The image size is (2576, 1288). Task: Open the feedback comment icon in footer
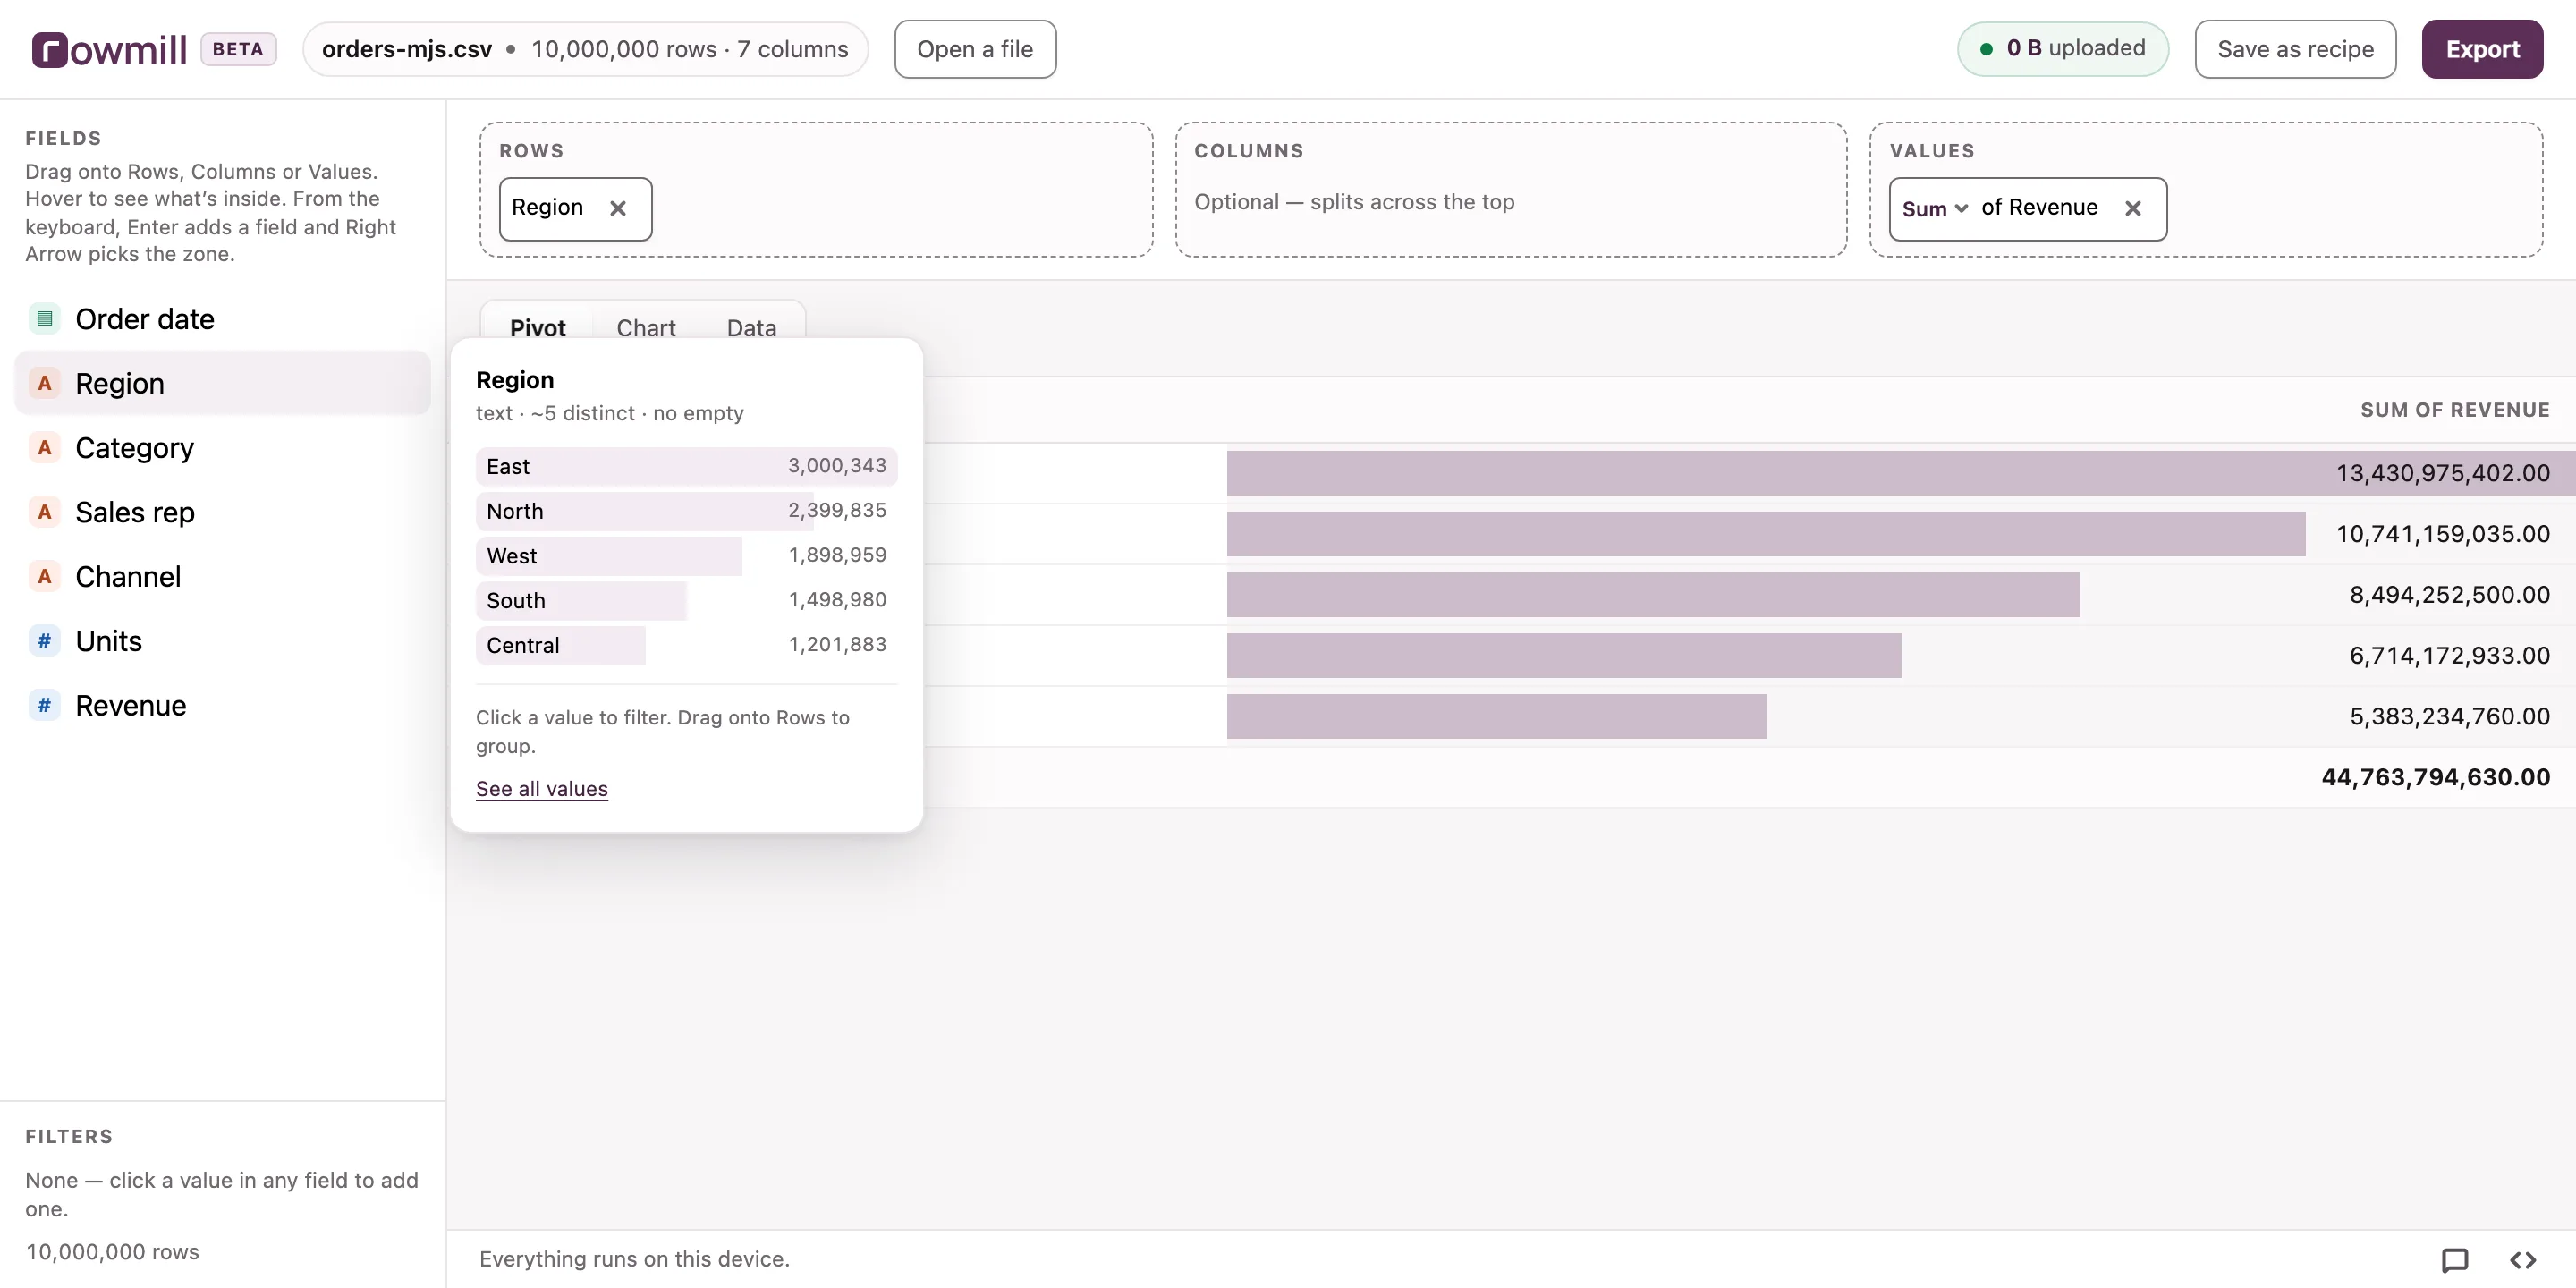pyautogui.click(x=2455, y=1260)
